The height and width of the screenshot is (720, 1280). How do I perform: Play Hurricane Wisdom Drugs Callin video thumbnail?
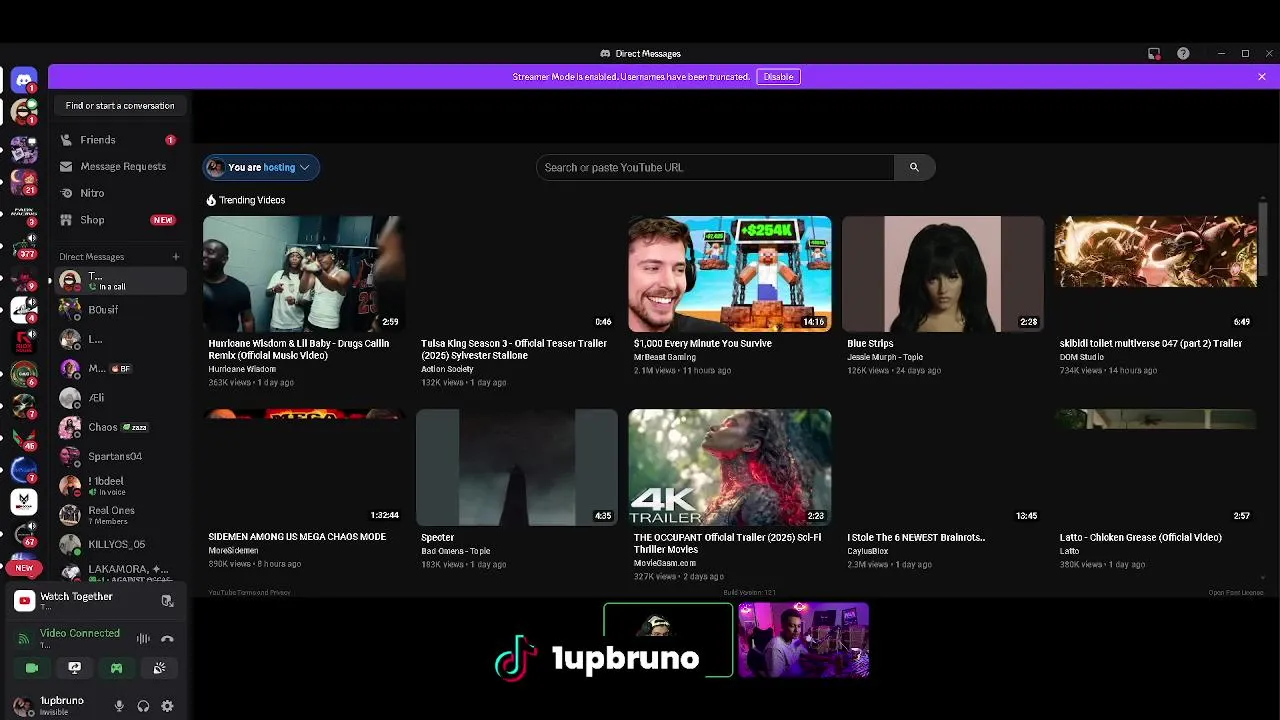304,274
